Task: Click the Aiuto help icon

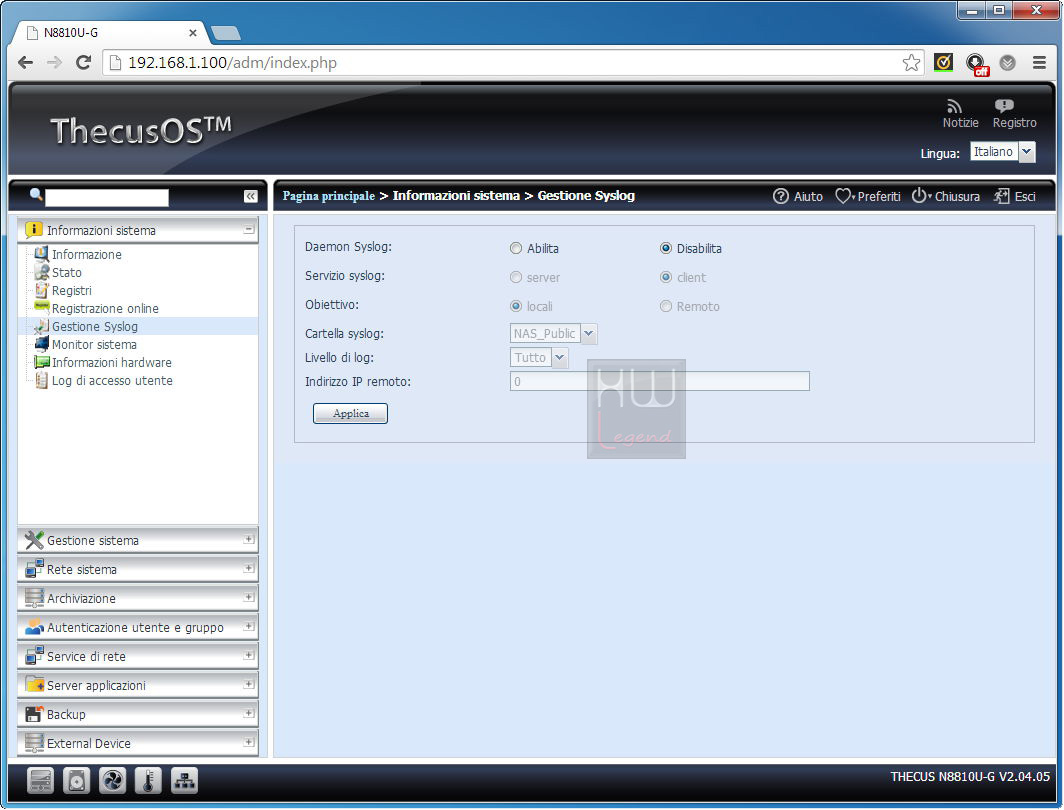Action: point(780,196)
